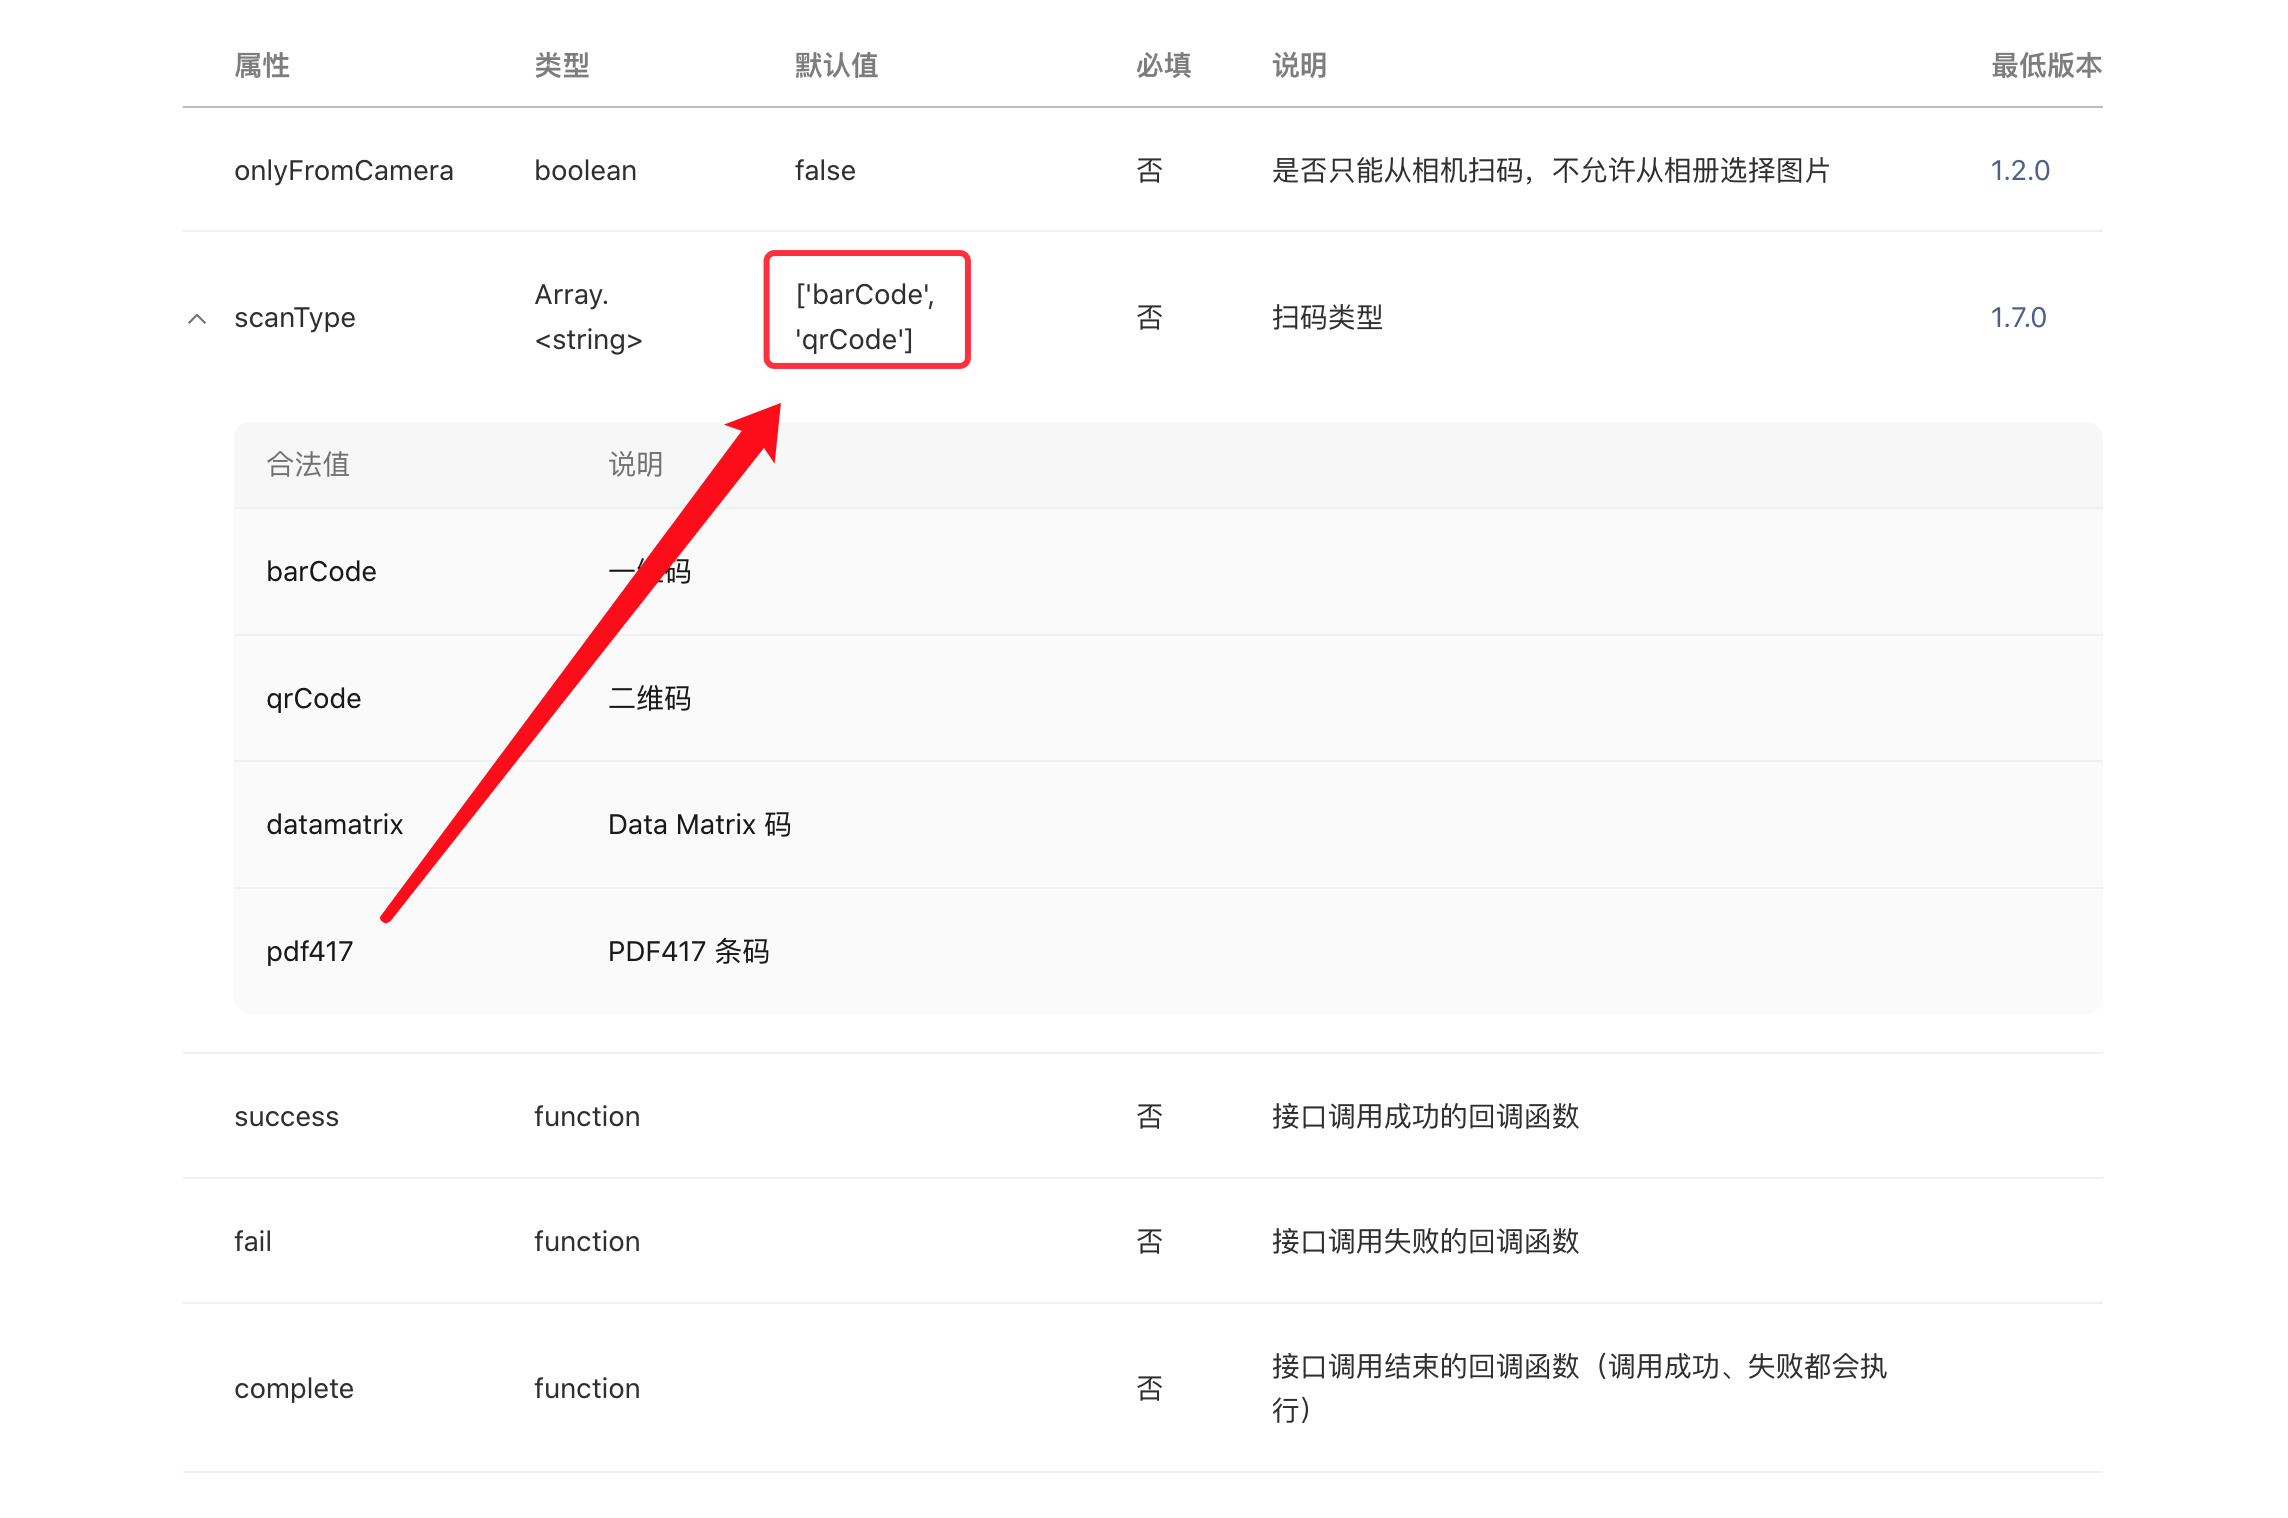Click the barCode legal value cell
Screen dimensions: 2288x1518
point(321,572)
